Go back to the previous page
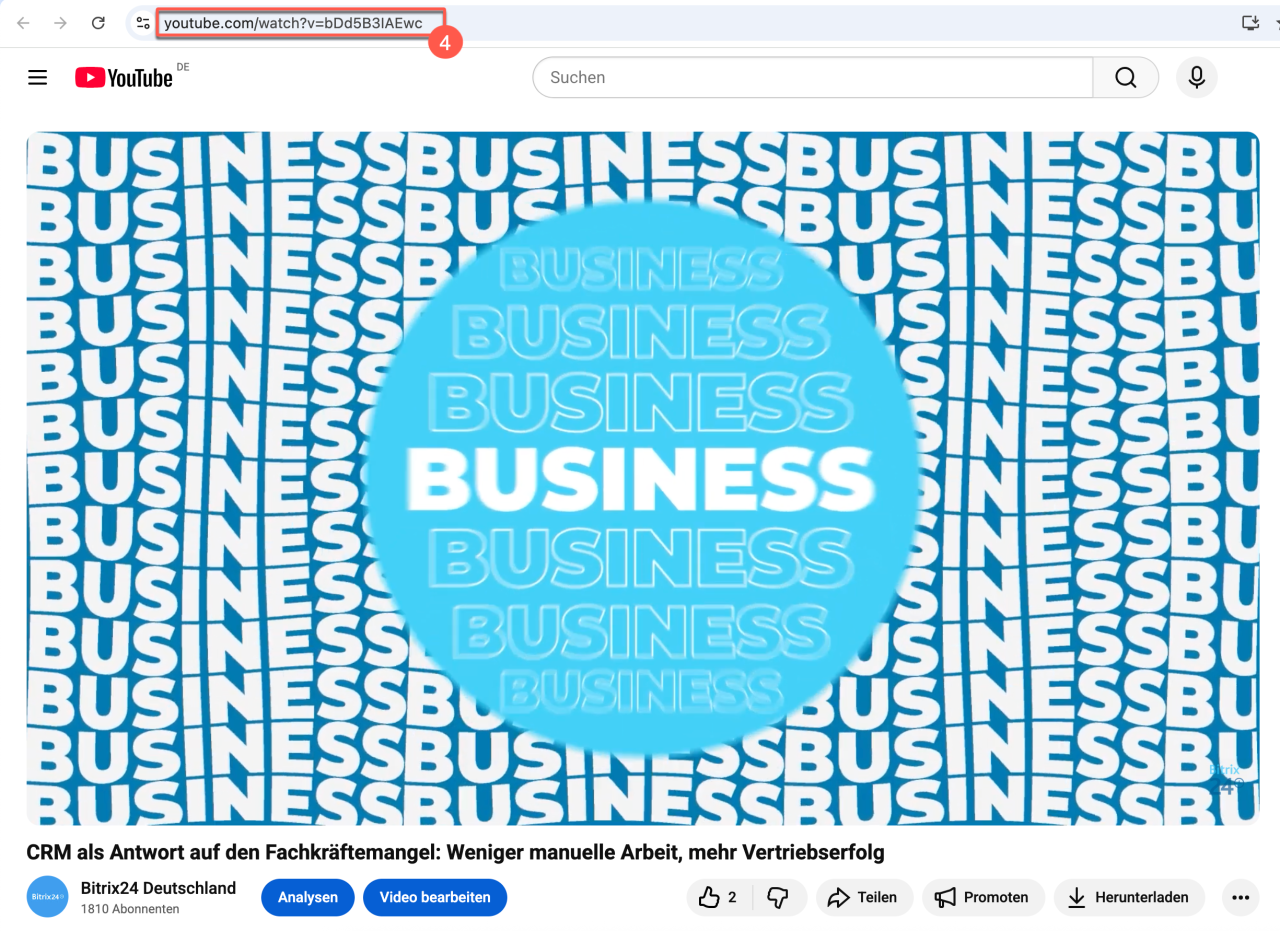Screen dimensions: 1280x931 [23, 23]
